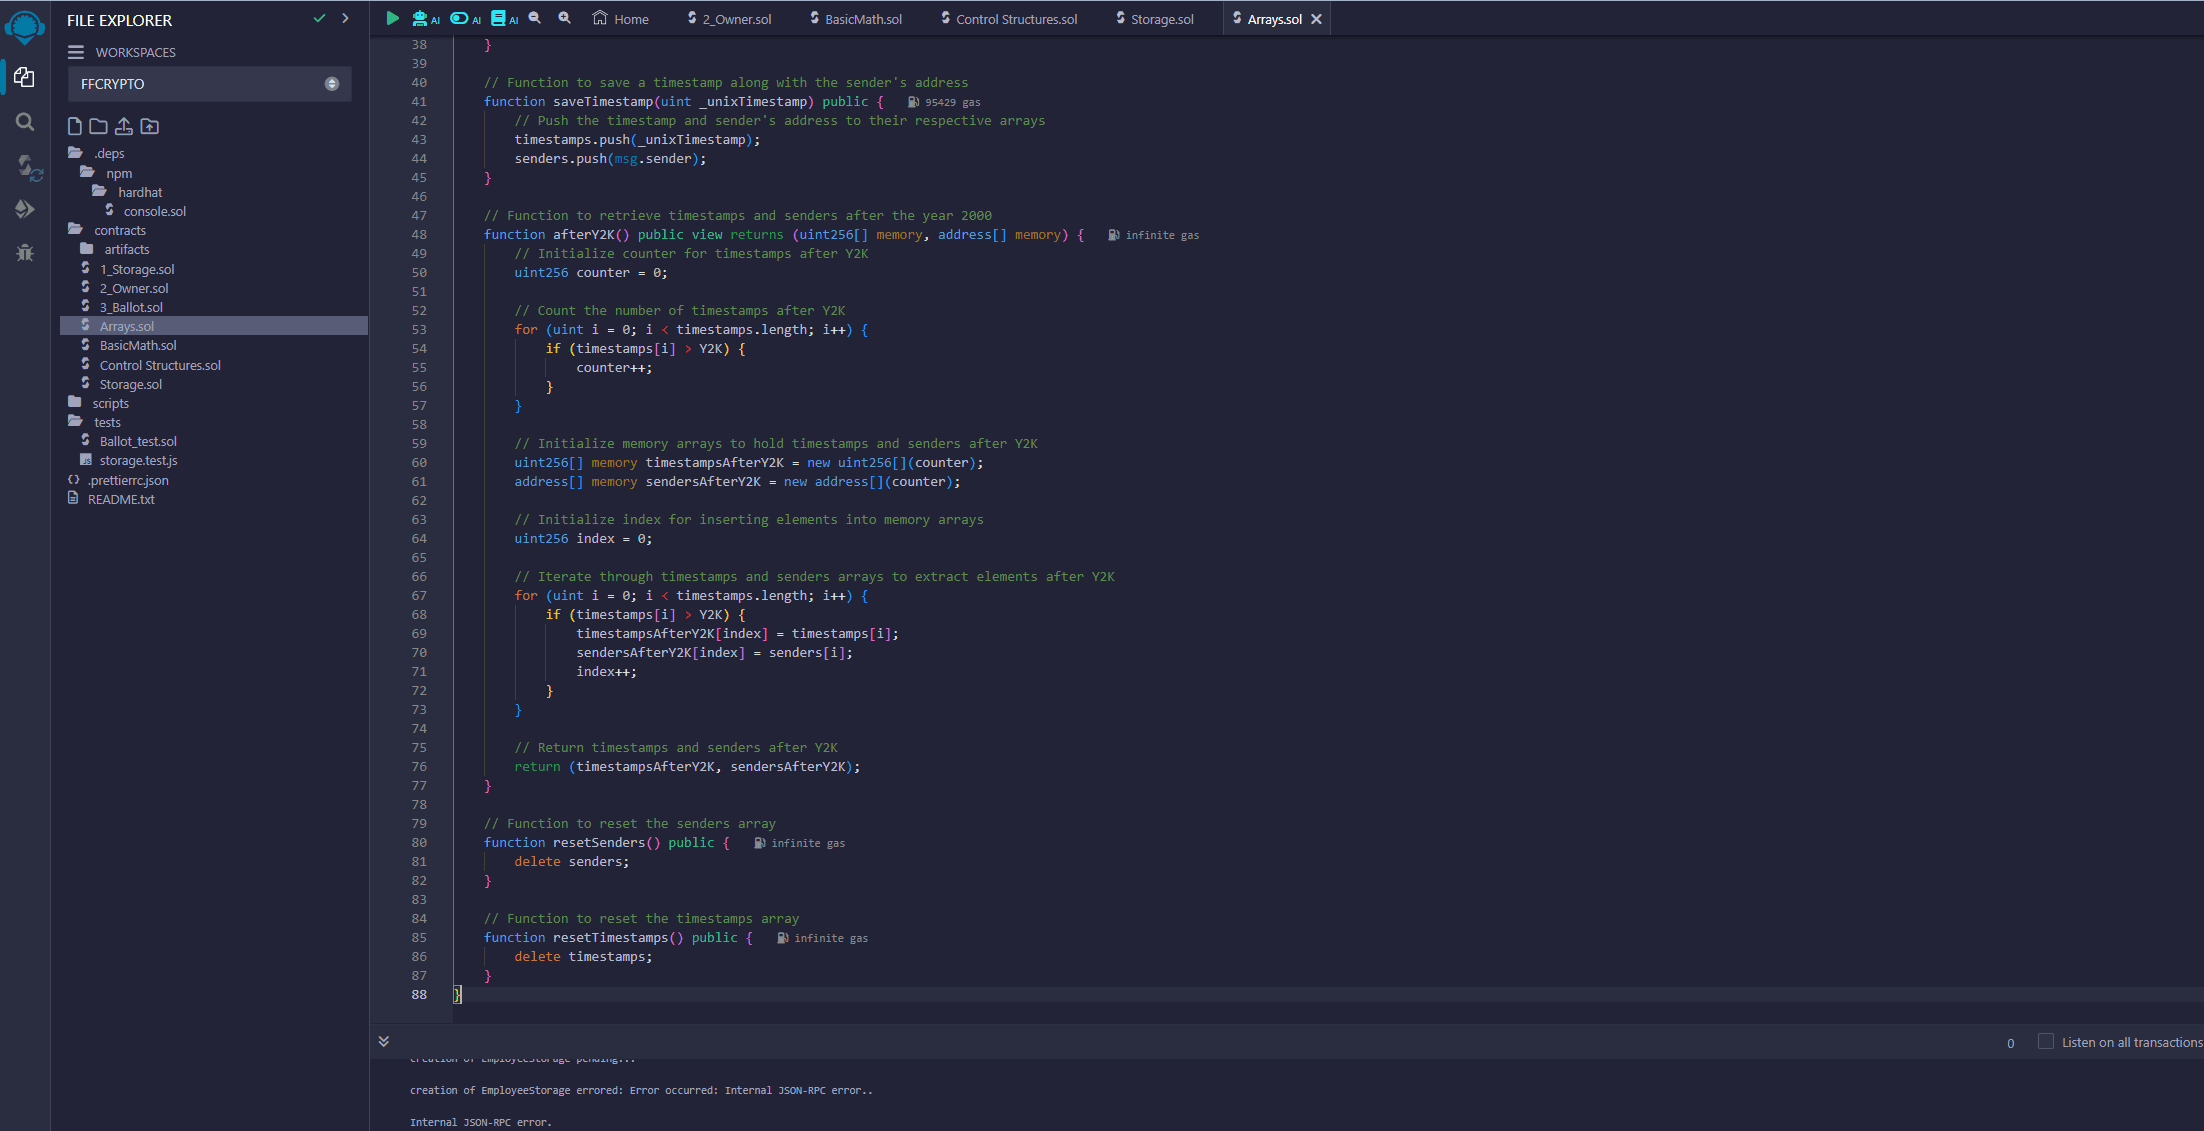The height and width of the screenshot is (1131, 2204).
Task: Open the Search in files icon
Action: [x=25, y=122]
